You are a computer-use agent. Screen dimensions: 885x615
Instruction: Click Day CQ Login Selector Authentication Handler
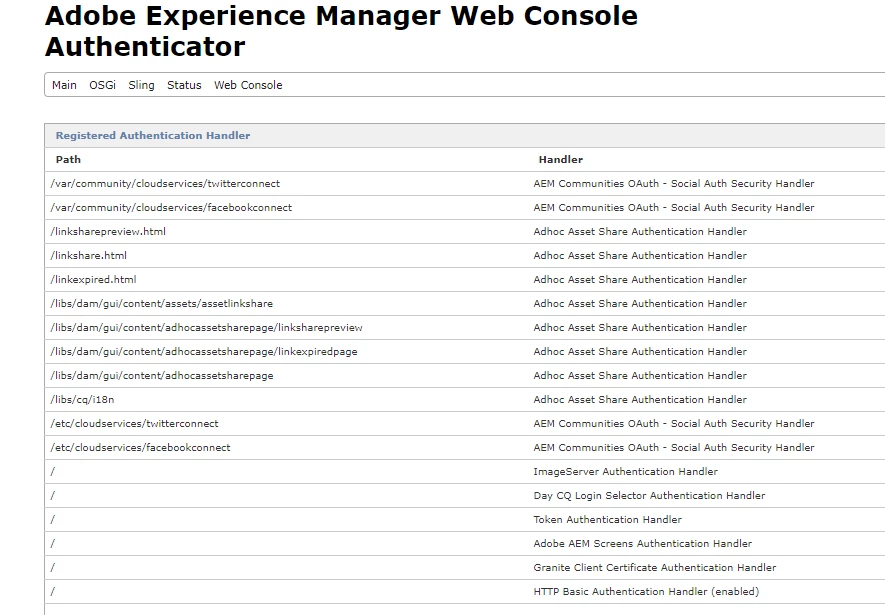click(x=649, y=496)
